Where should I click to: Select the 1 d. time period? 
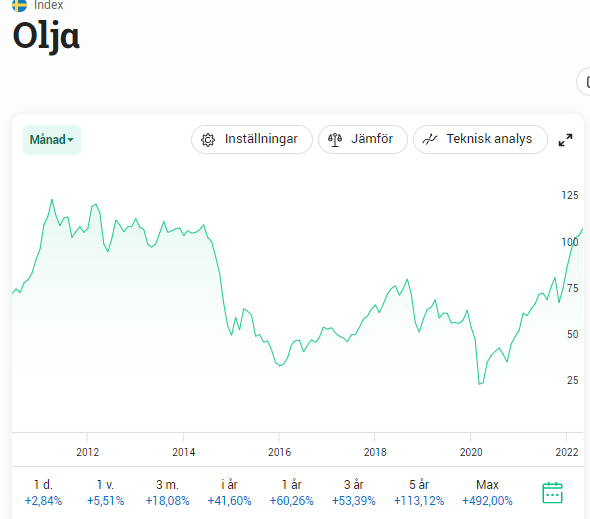[43, 493]
